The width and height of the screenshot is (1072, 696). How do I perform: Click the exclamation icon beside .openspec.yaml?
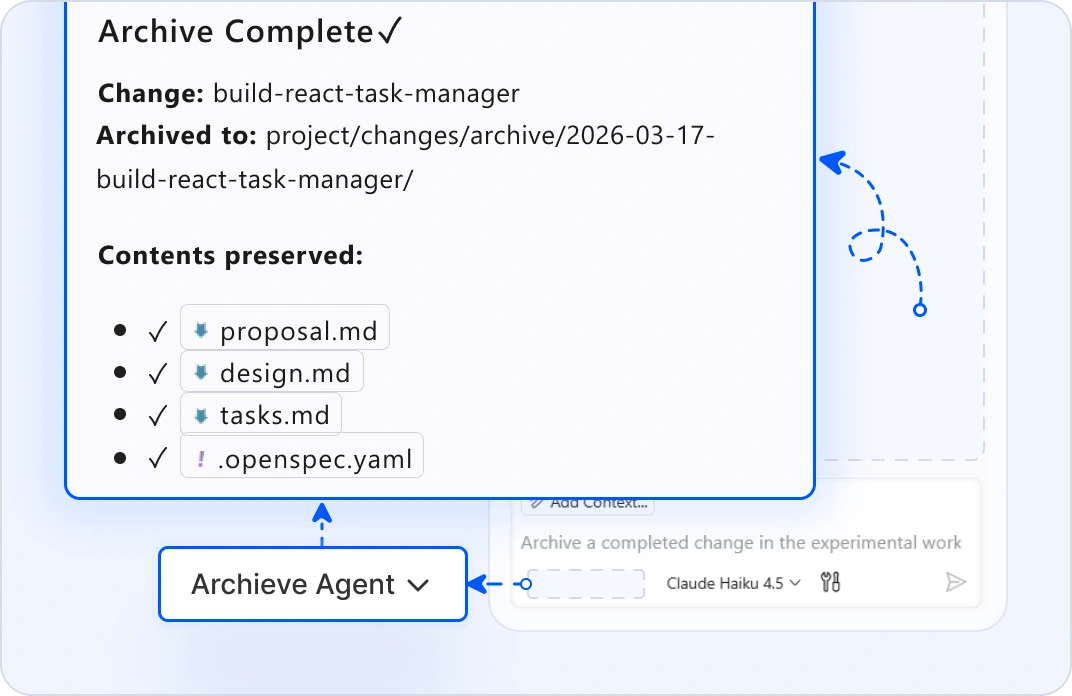click(201, 459)
